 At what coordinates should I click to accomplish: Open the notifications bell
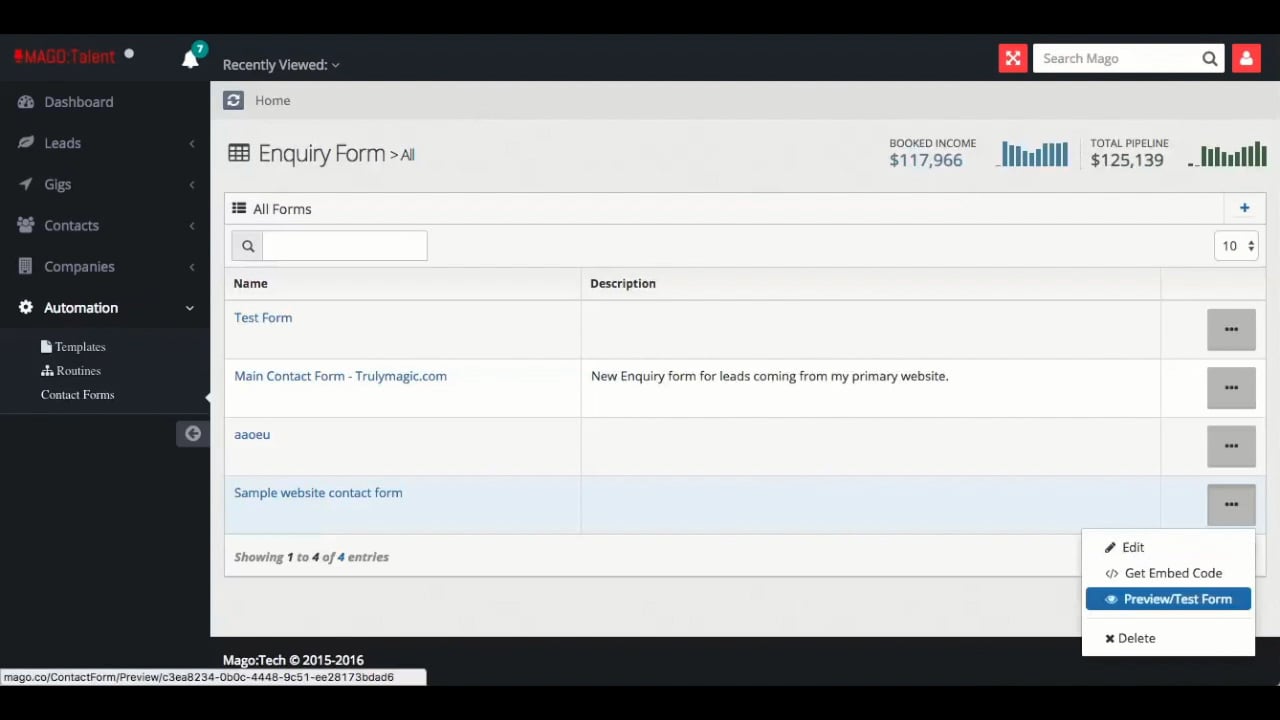coord(191,59)
